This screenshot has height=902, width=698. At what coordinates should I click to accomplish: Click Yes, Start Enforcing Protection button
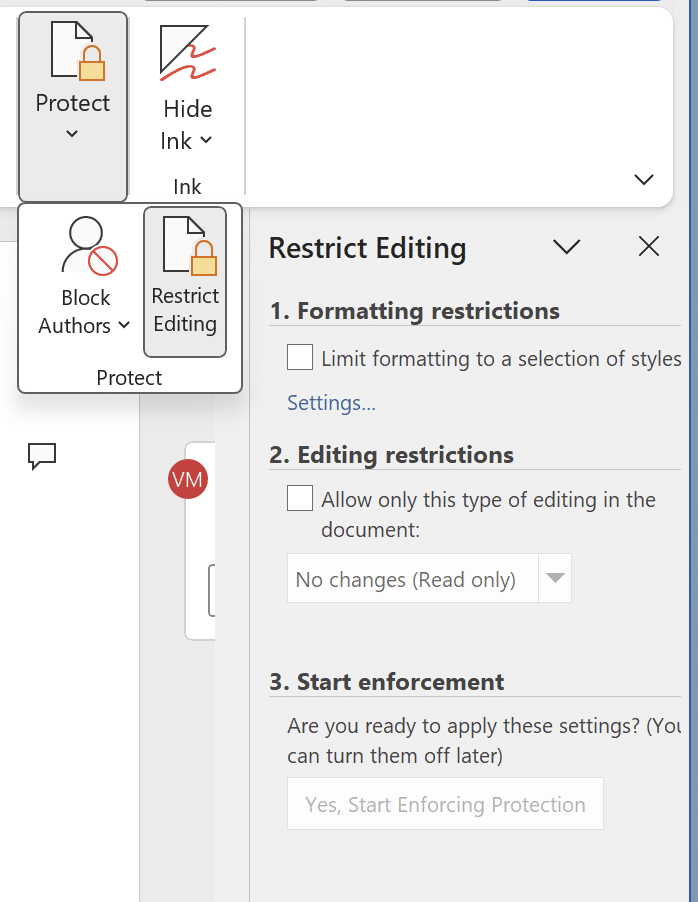click(x=445, y=804)
